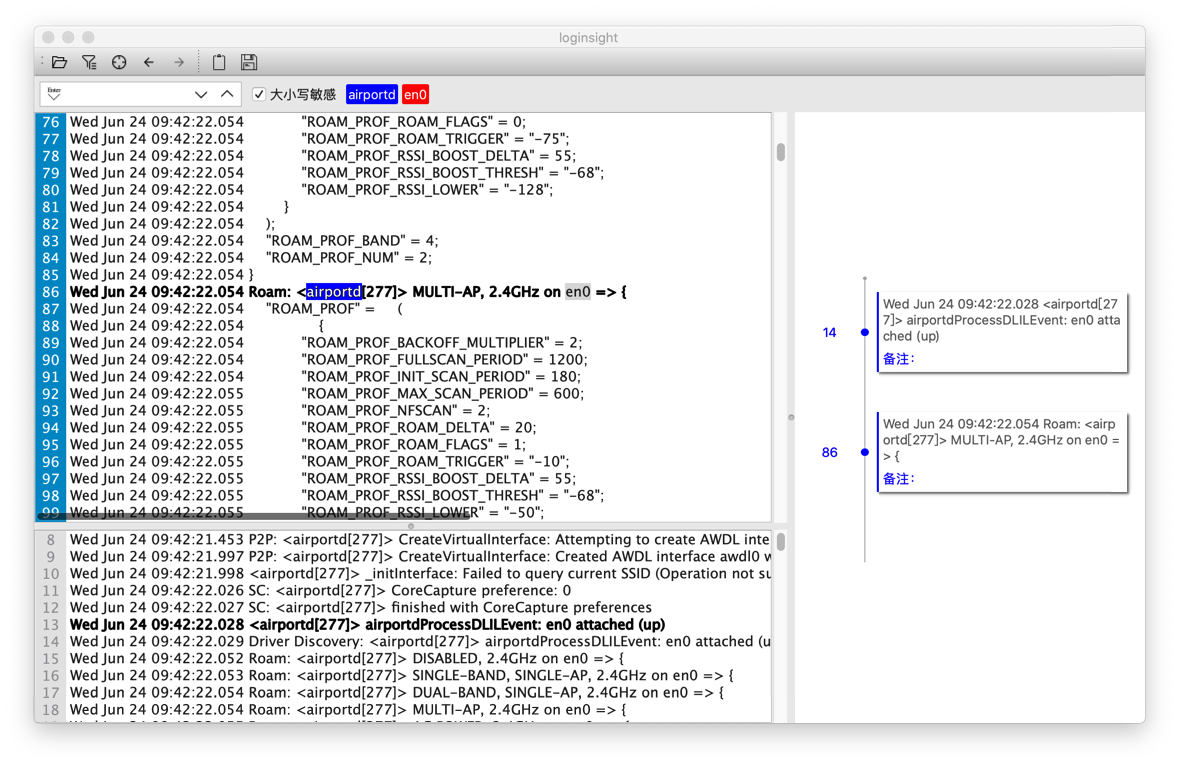Toggle the 大小写敏感 checkbox
The height and width of the screenshot is (765, 1179).
pos(259,94)
